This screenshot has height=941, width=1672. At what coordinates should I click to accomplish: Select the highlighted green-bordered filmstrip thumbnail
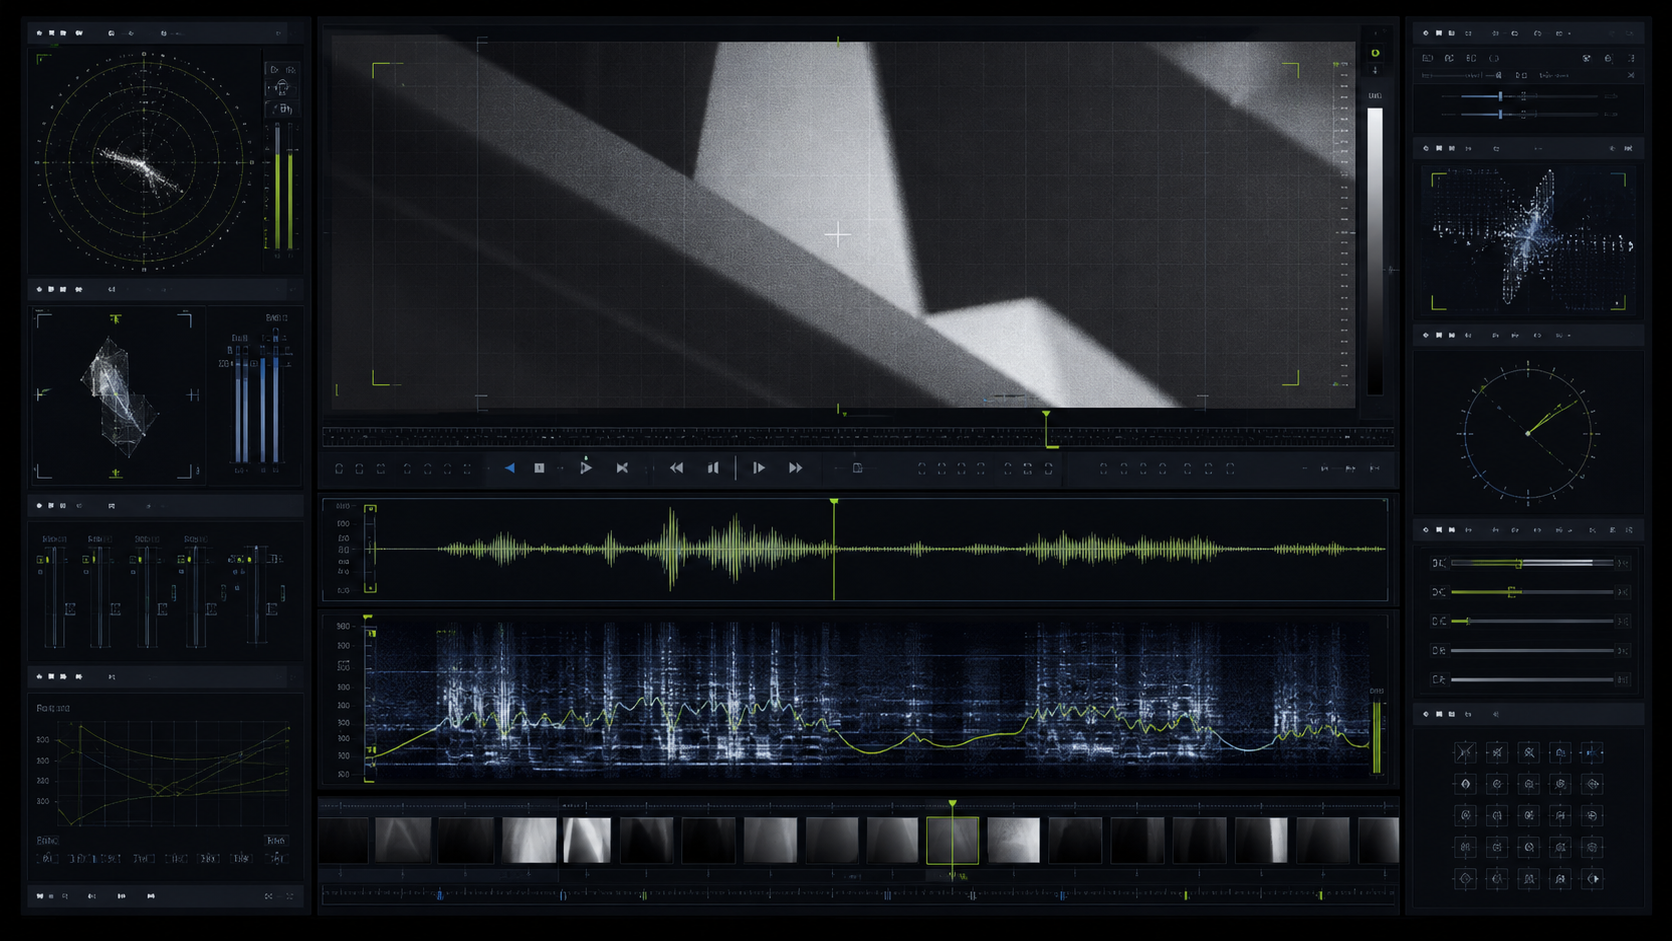952,840
